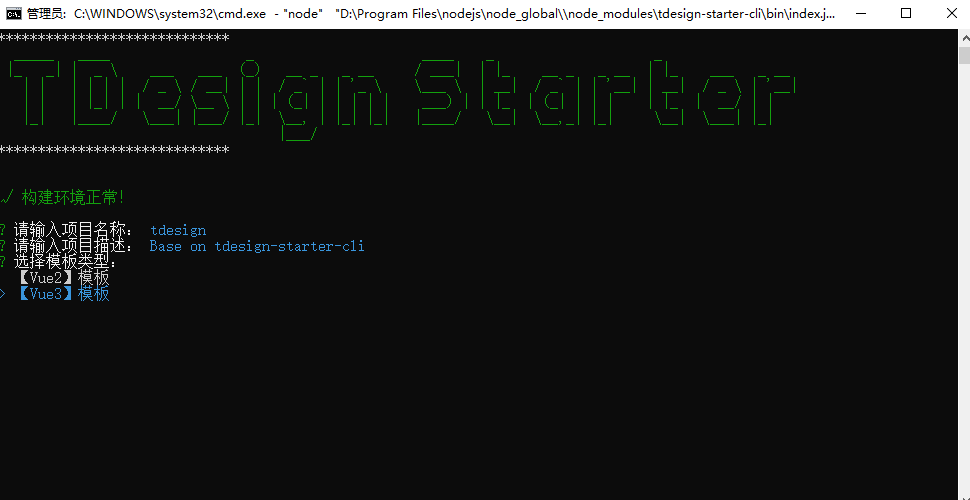Click the blue selection arrow beside Vue3
Viewport: 970px width, 500px height.
click(x=2, y=294)
